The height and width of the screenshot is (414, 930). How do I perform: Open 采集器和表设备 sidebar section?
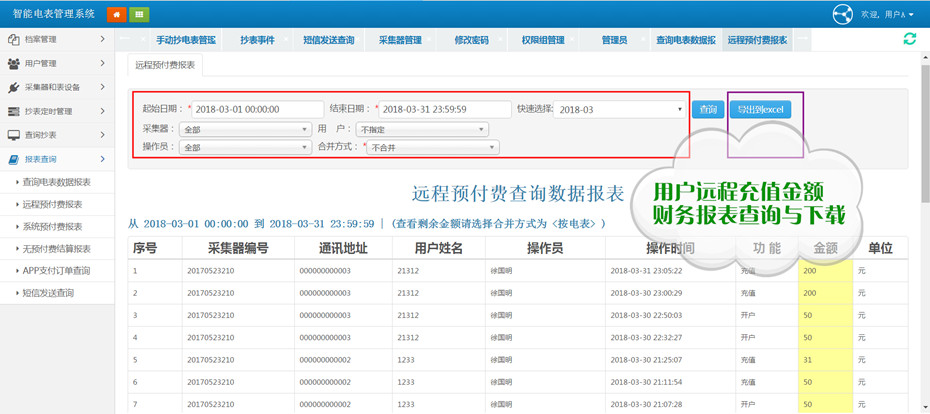pos(56,87)
